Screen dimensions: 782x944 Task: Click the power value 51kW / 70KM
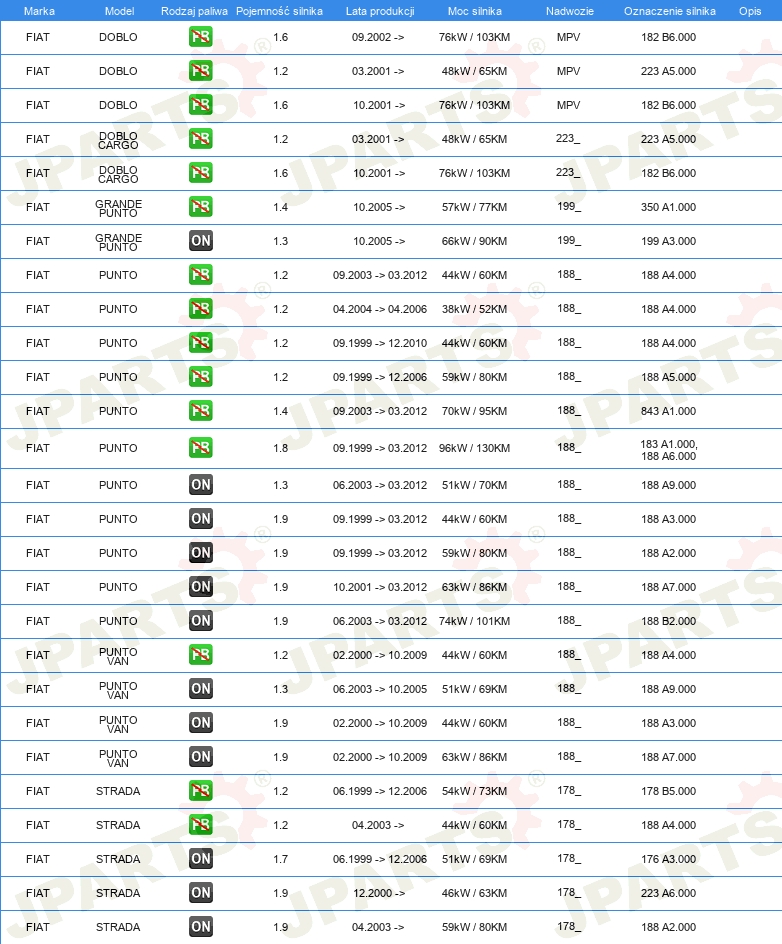tap(474, 485)
